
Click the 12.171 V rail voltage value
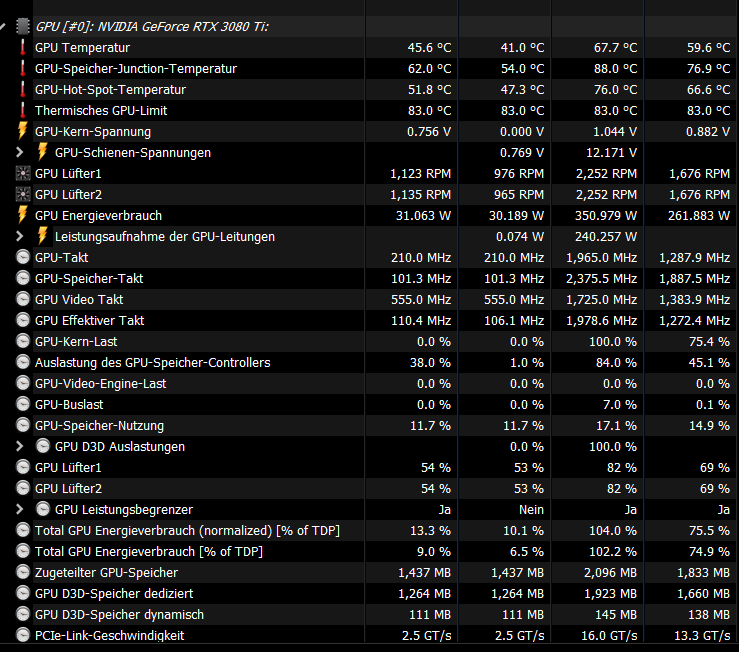tap(611, 153)
